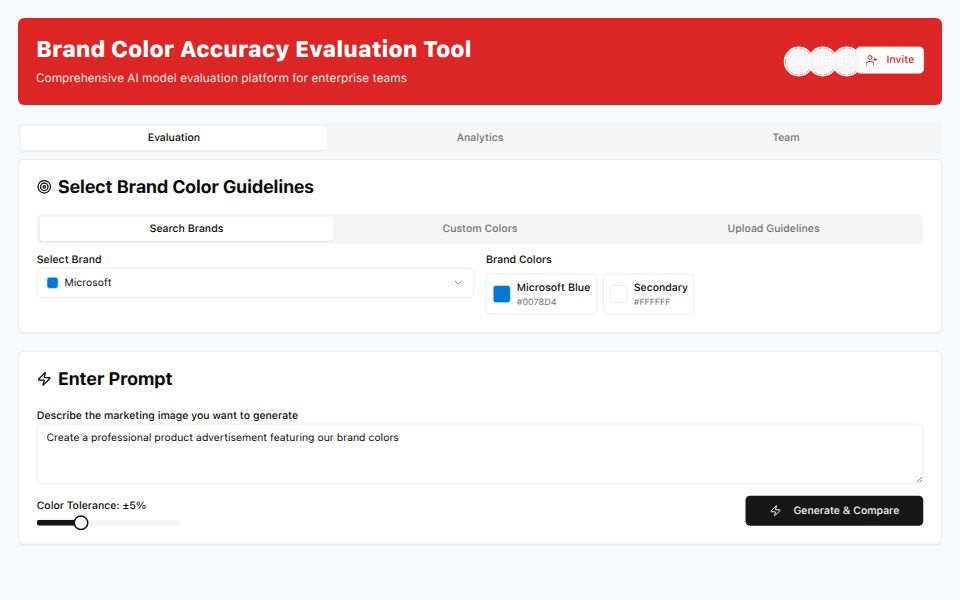Click the Microsoft Blue #0078D4 swatch
960x600 pixels.
click(x=502, y=294)
